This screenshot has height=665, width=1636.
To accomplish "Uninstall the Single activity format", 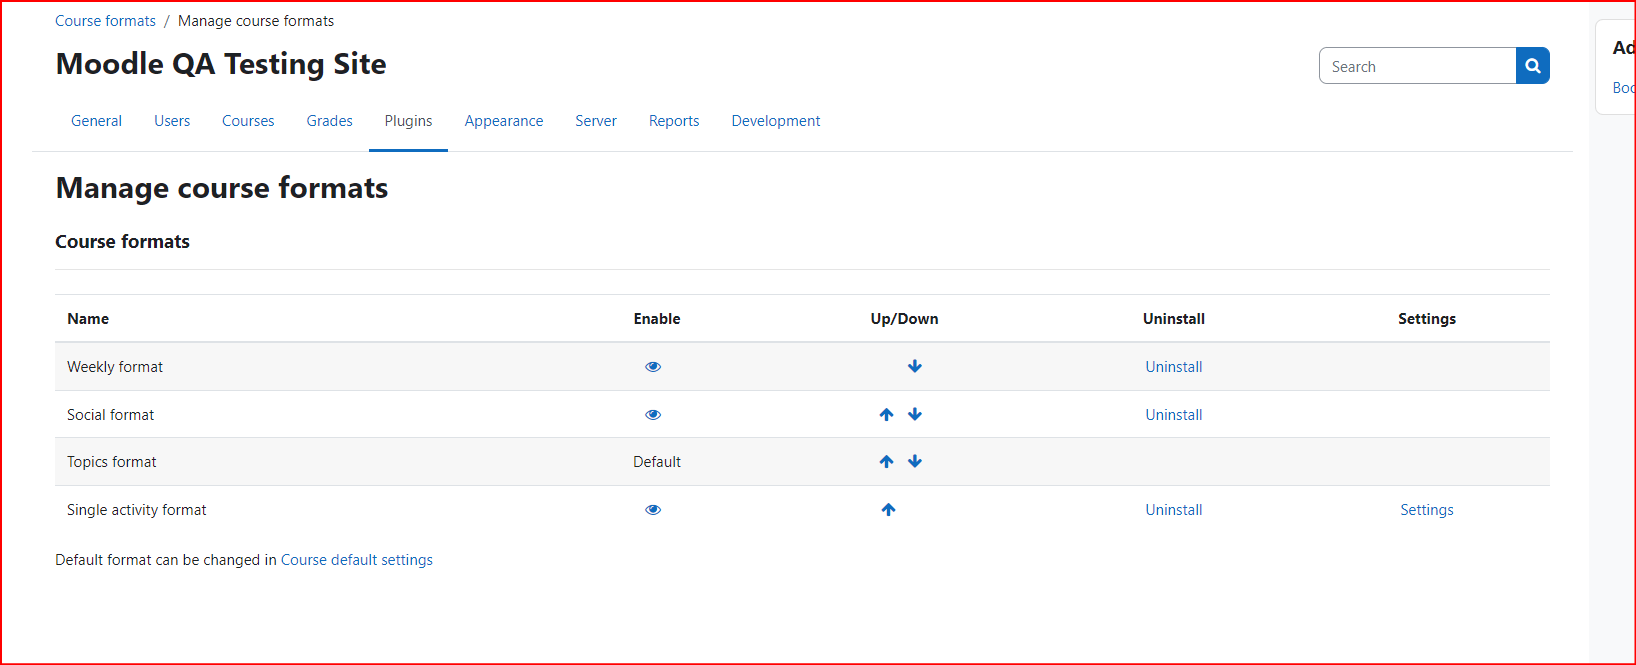I will tap(1174, 510).
